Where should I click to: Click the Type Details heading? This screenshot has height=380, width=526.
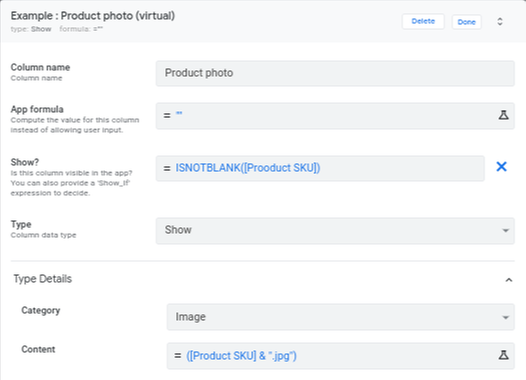(x=43, y=279)
